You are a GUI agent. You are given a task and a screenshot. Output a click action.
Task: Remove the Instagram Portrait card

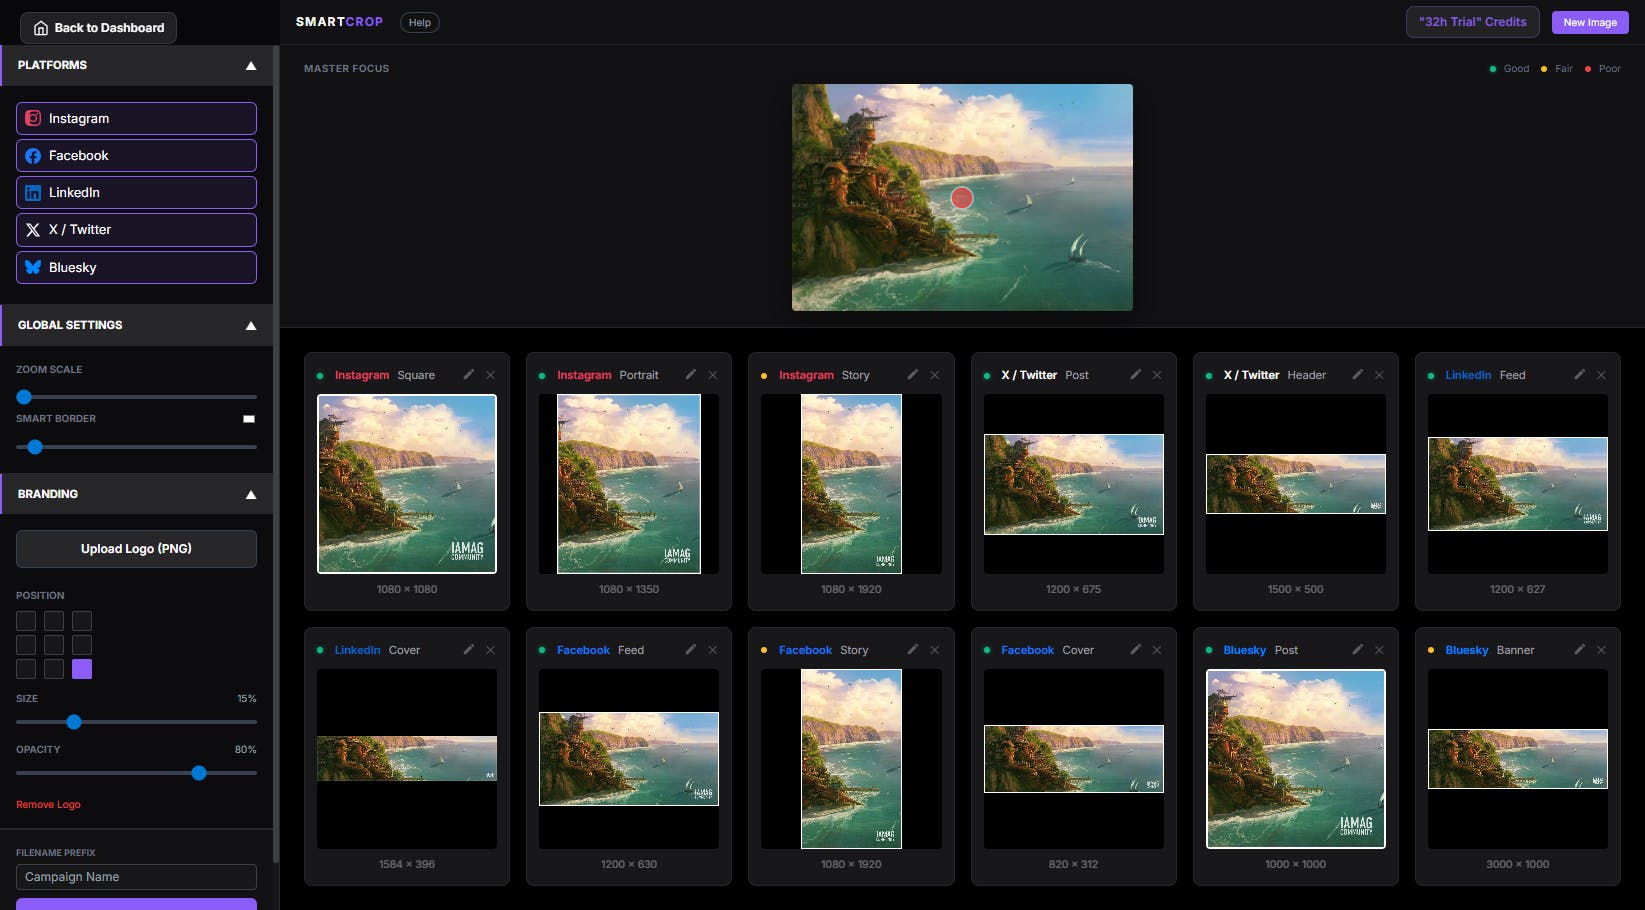713,375
